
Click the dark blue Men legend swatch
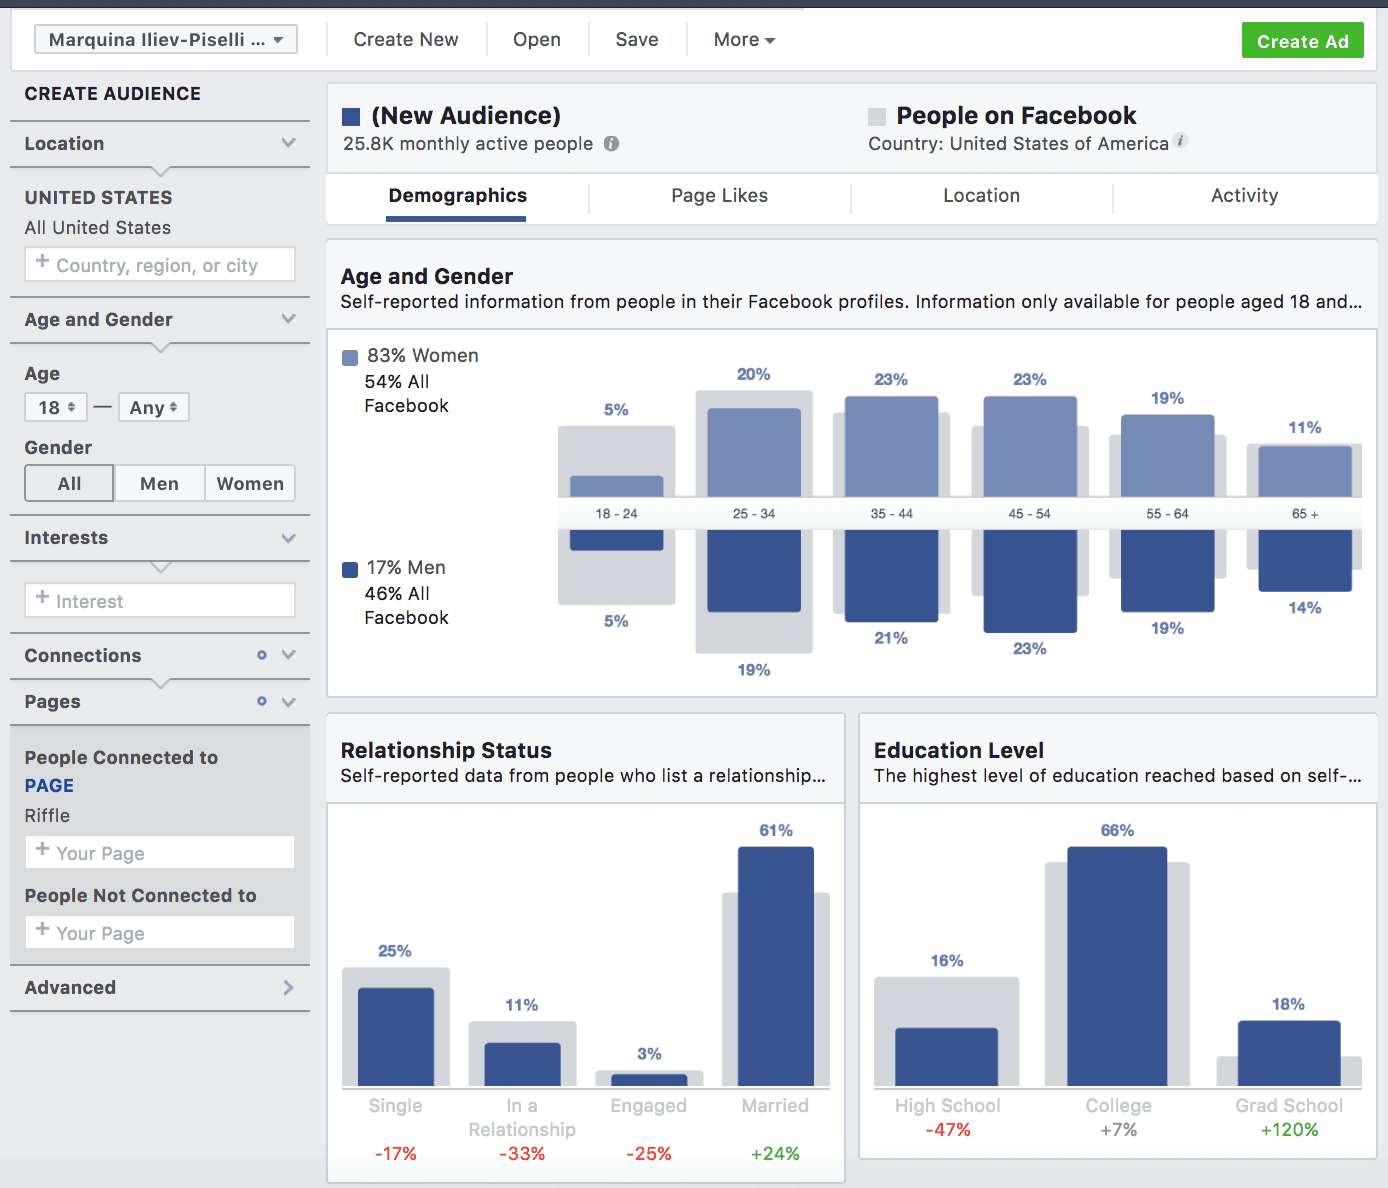click(350, 570)
